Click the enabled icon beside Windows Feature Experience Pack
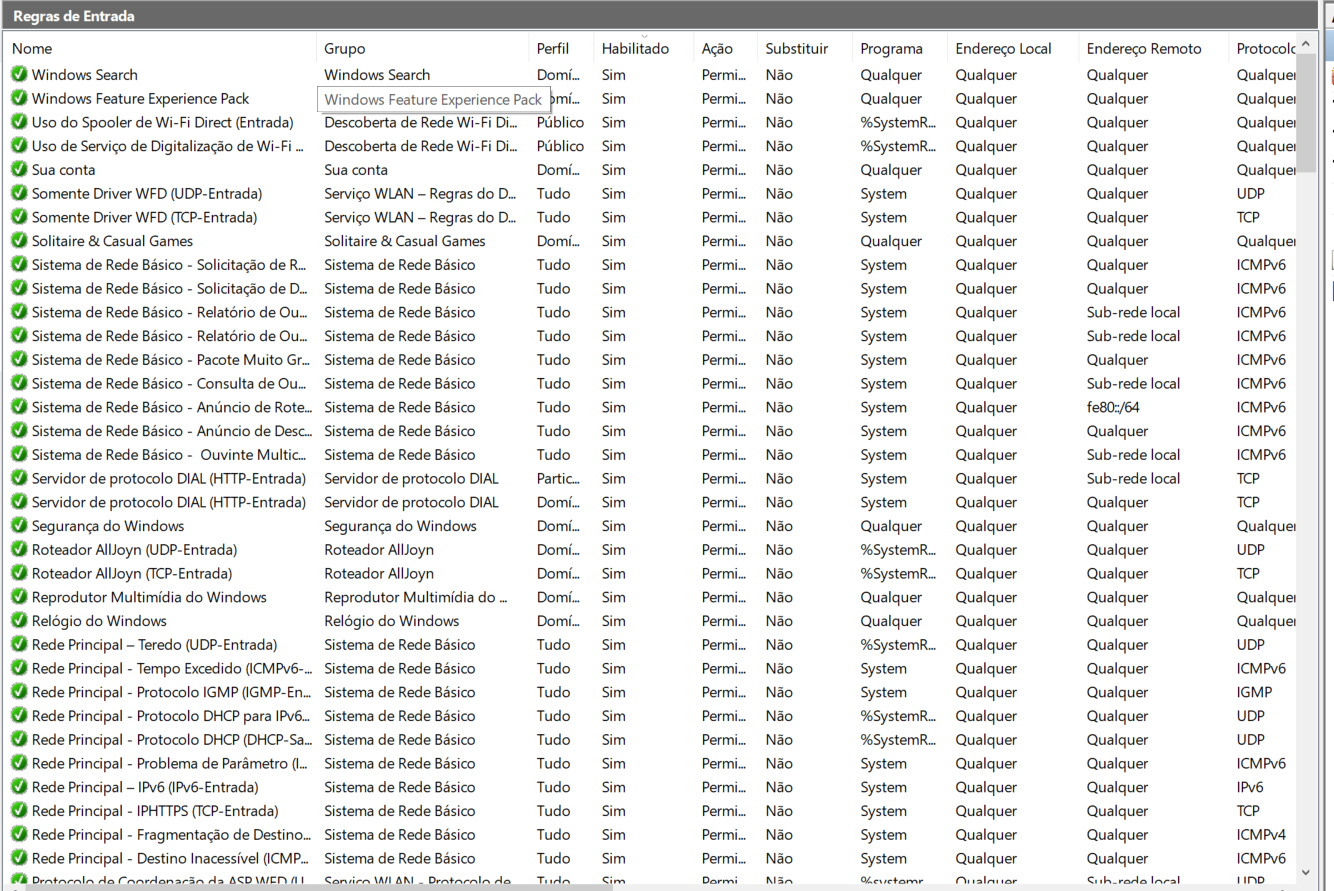Screen dimensions: 1334x891 point(19,98)
